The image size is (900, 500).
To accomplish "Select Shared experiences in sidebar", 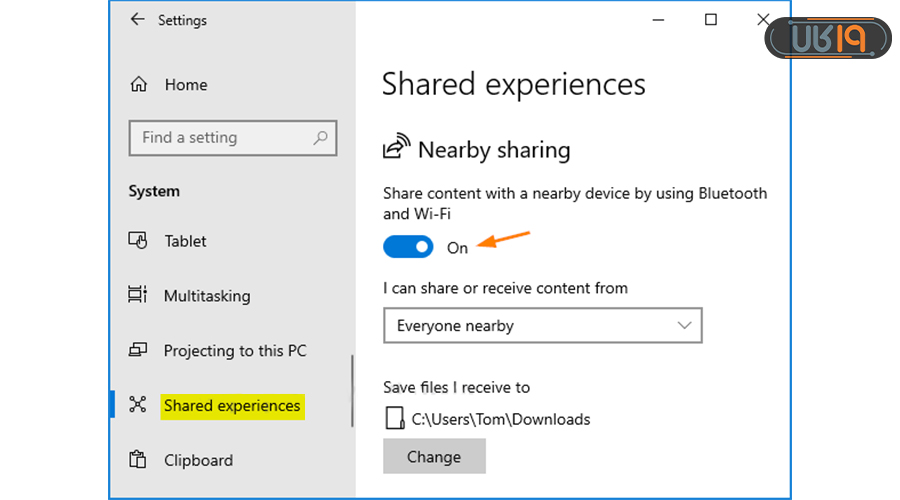I will 232,405.
